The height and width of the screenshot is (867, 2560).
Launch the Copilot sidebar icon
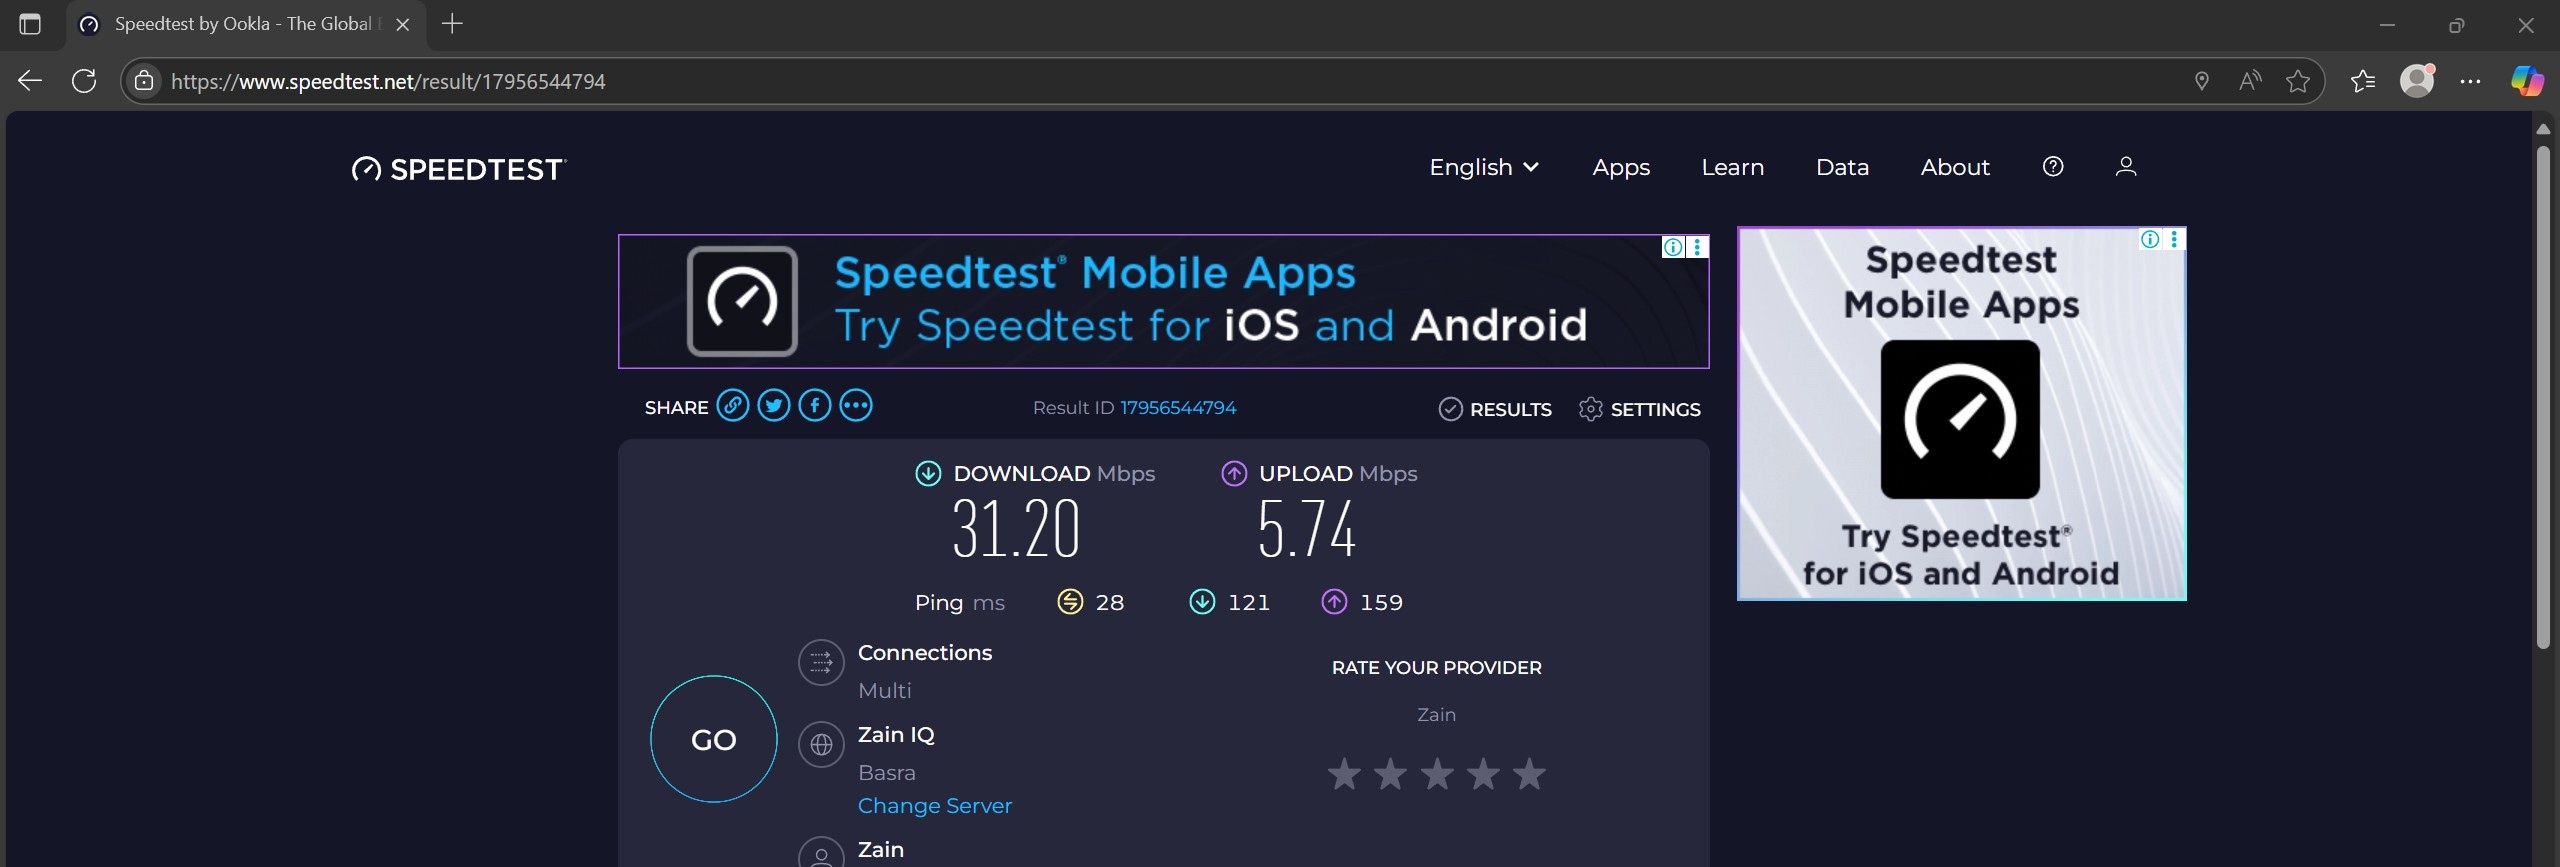click(2527, 81)
